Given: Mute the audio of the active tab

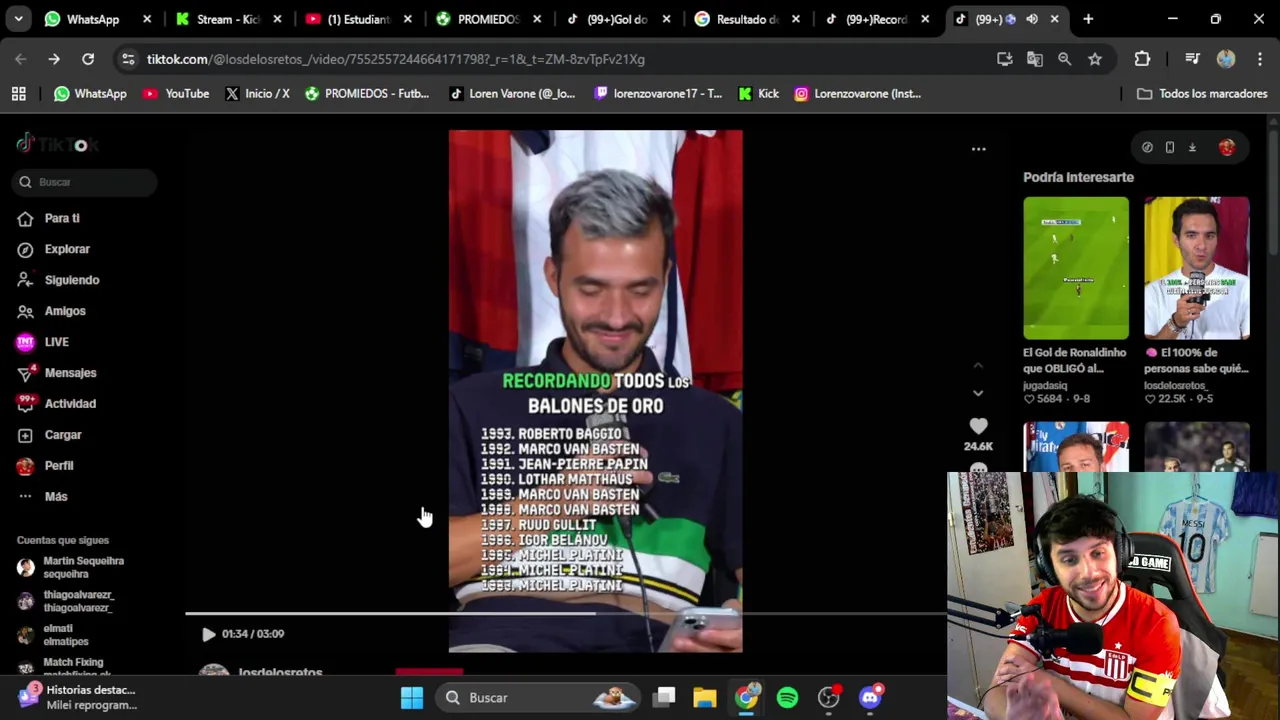Looking at the screenshot, I should [x=1032, y=19].
